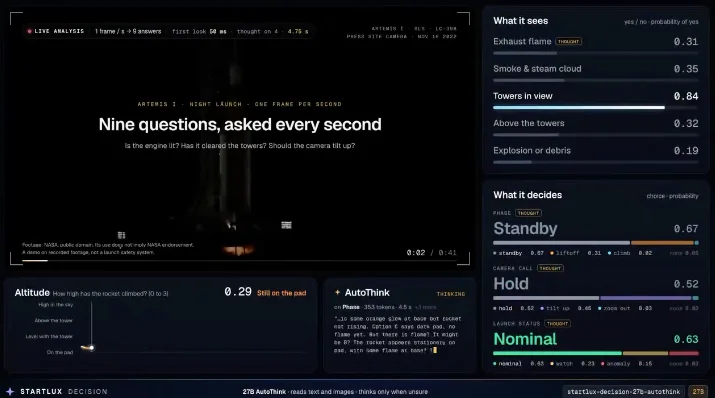Click the '27B AutoThink' footer description
Screen dimensions: 715x398
[x=335, y=392]
